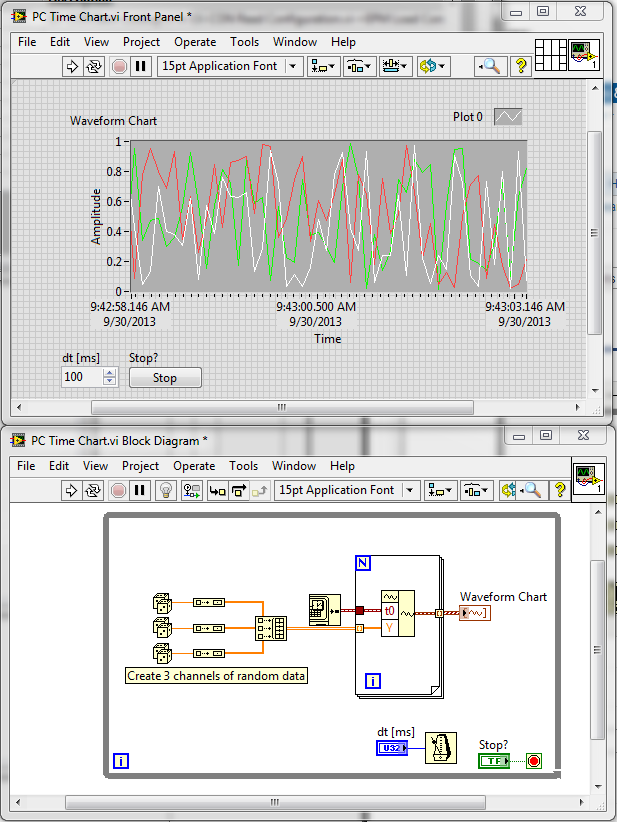Select Get Date/Time node
The height and width of the screenshot is (822, 617).
point(324,610)
